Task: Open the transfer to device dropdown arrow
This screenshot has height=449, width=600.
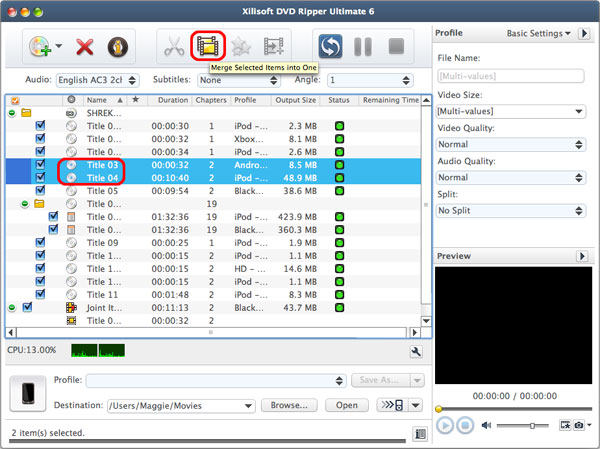Action: tap(416, 405)
